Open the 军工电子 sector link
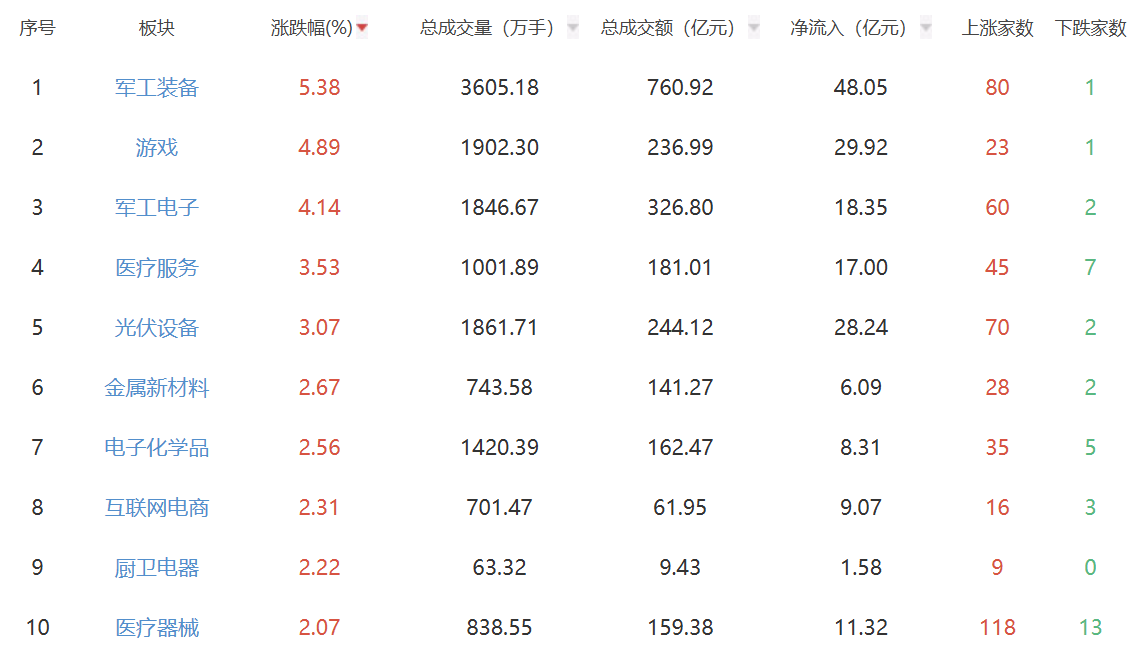1139x656 pixels. pyautogui.click(x=157, y=208)
